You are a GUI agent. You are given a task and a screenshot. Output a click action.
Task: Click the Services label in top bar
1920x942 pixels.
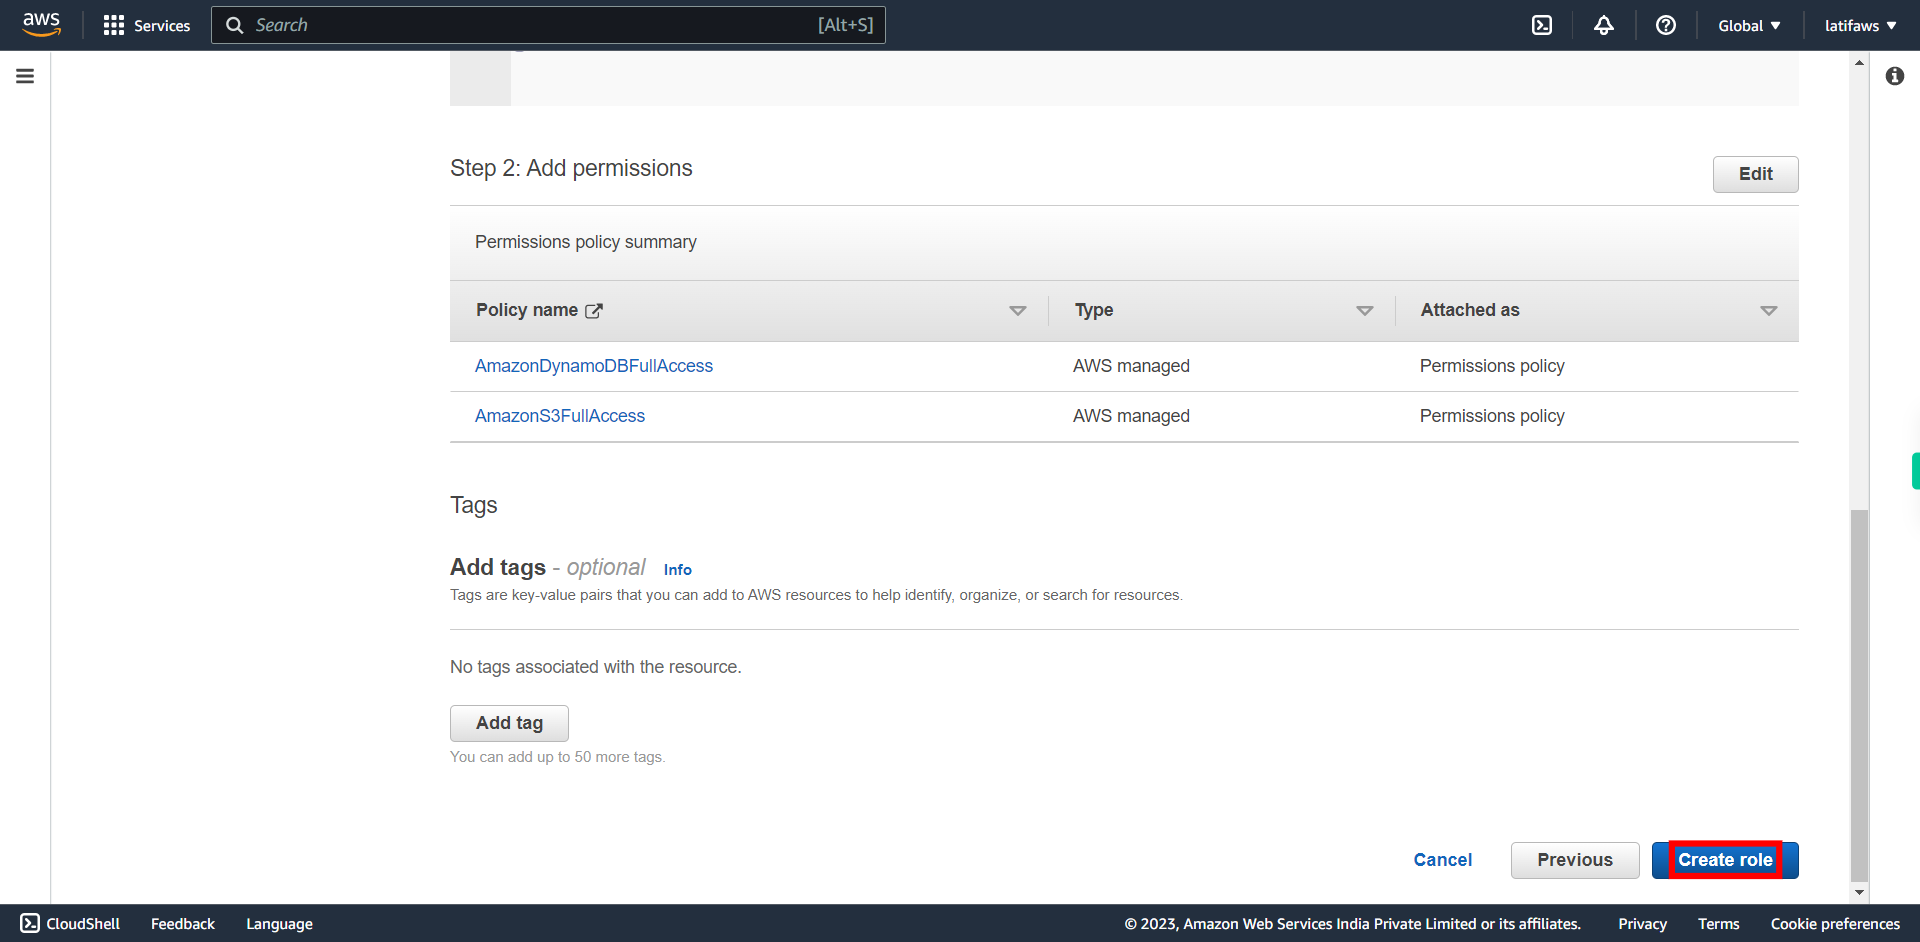(162, 25)
